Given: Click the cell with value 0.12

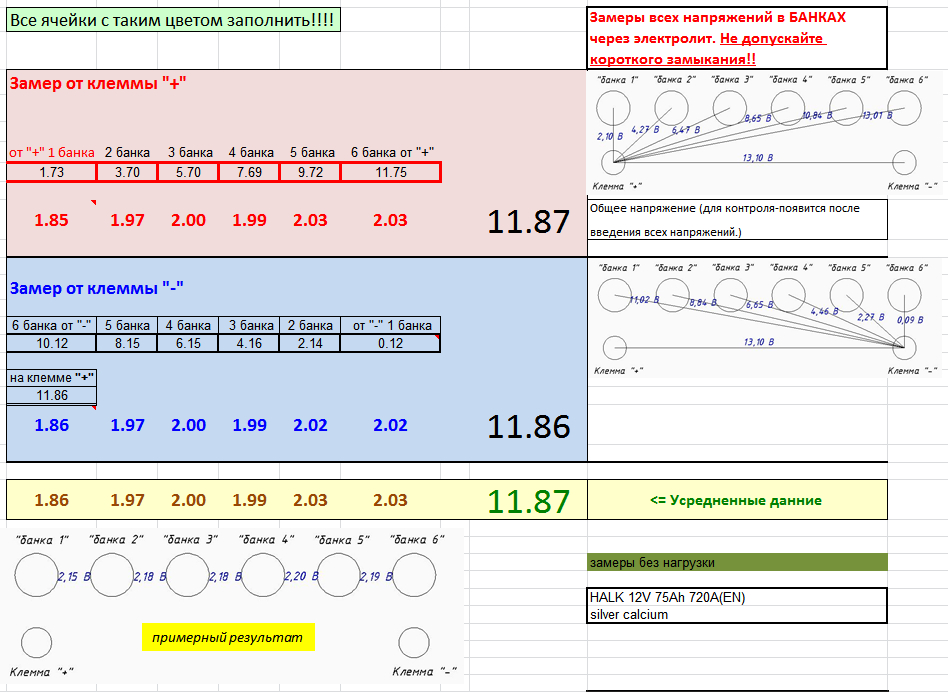Looking at the screenshot, I should 390,343.
